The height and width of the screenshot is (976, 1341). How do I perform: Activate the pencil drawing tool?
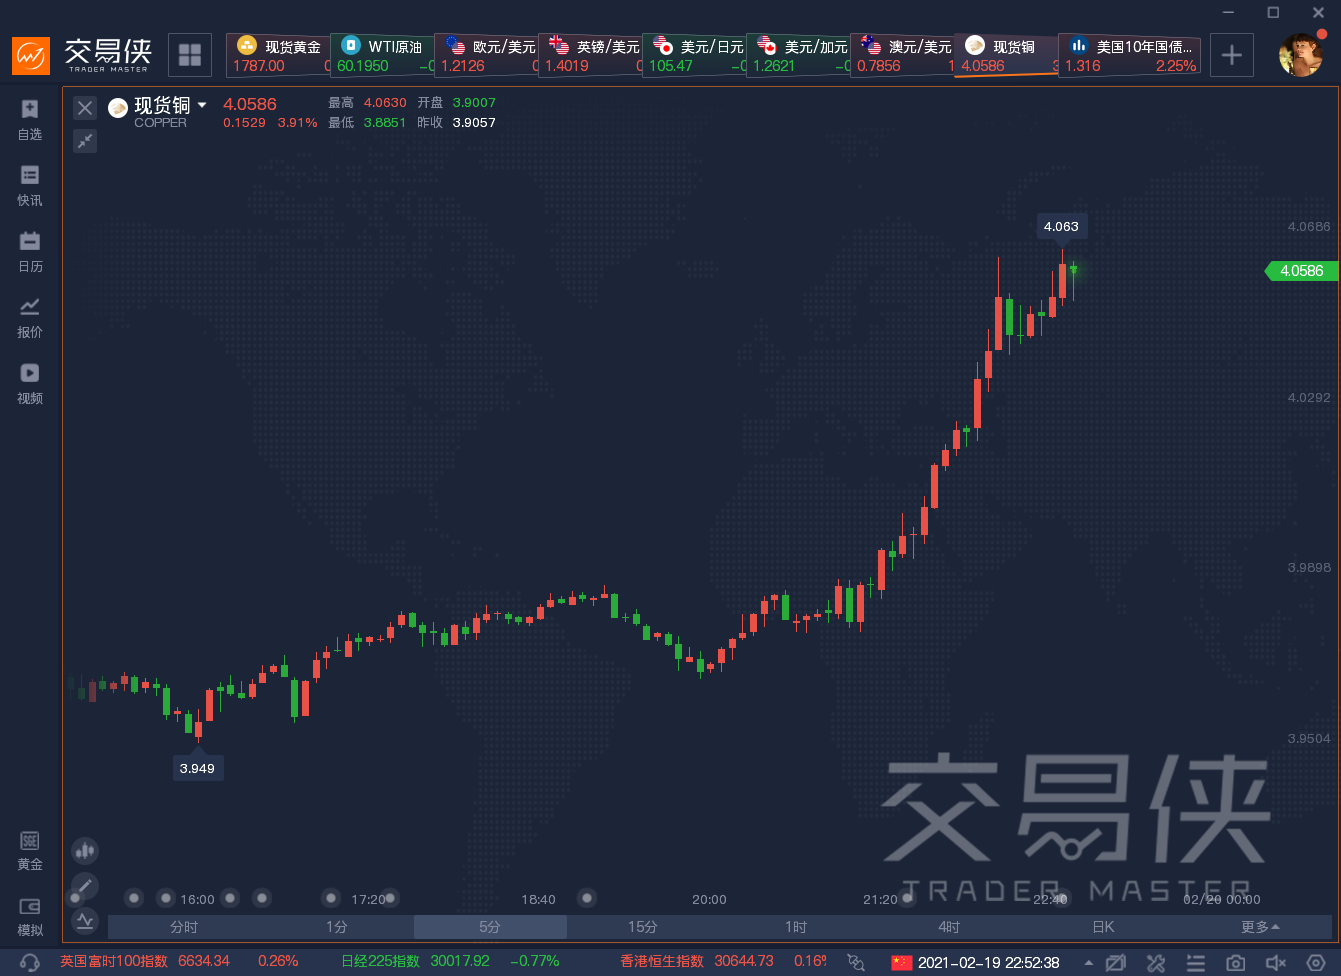click(85, 885)
